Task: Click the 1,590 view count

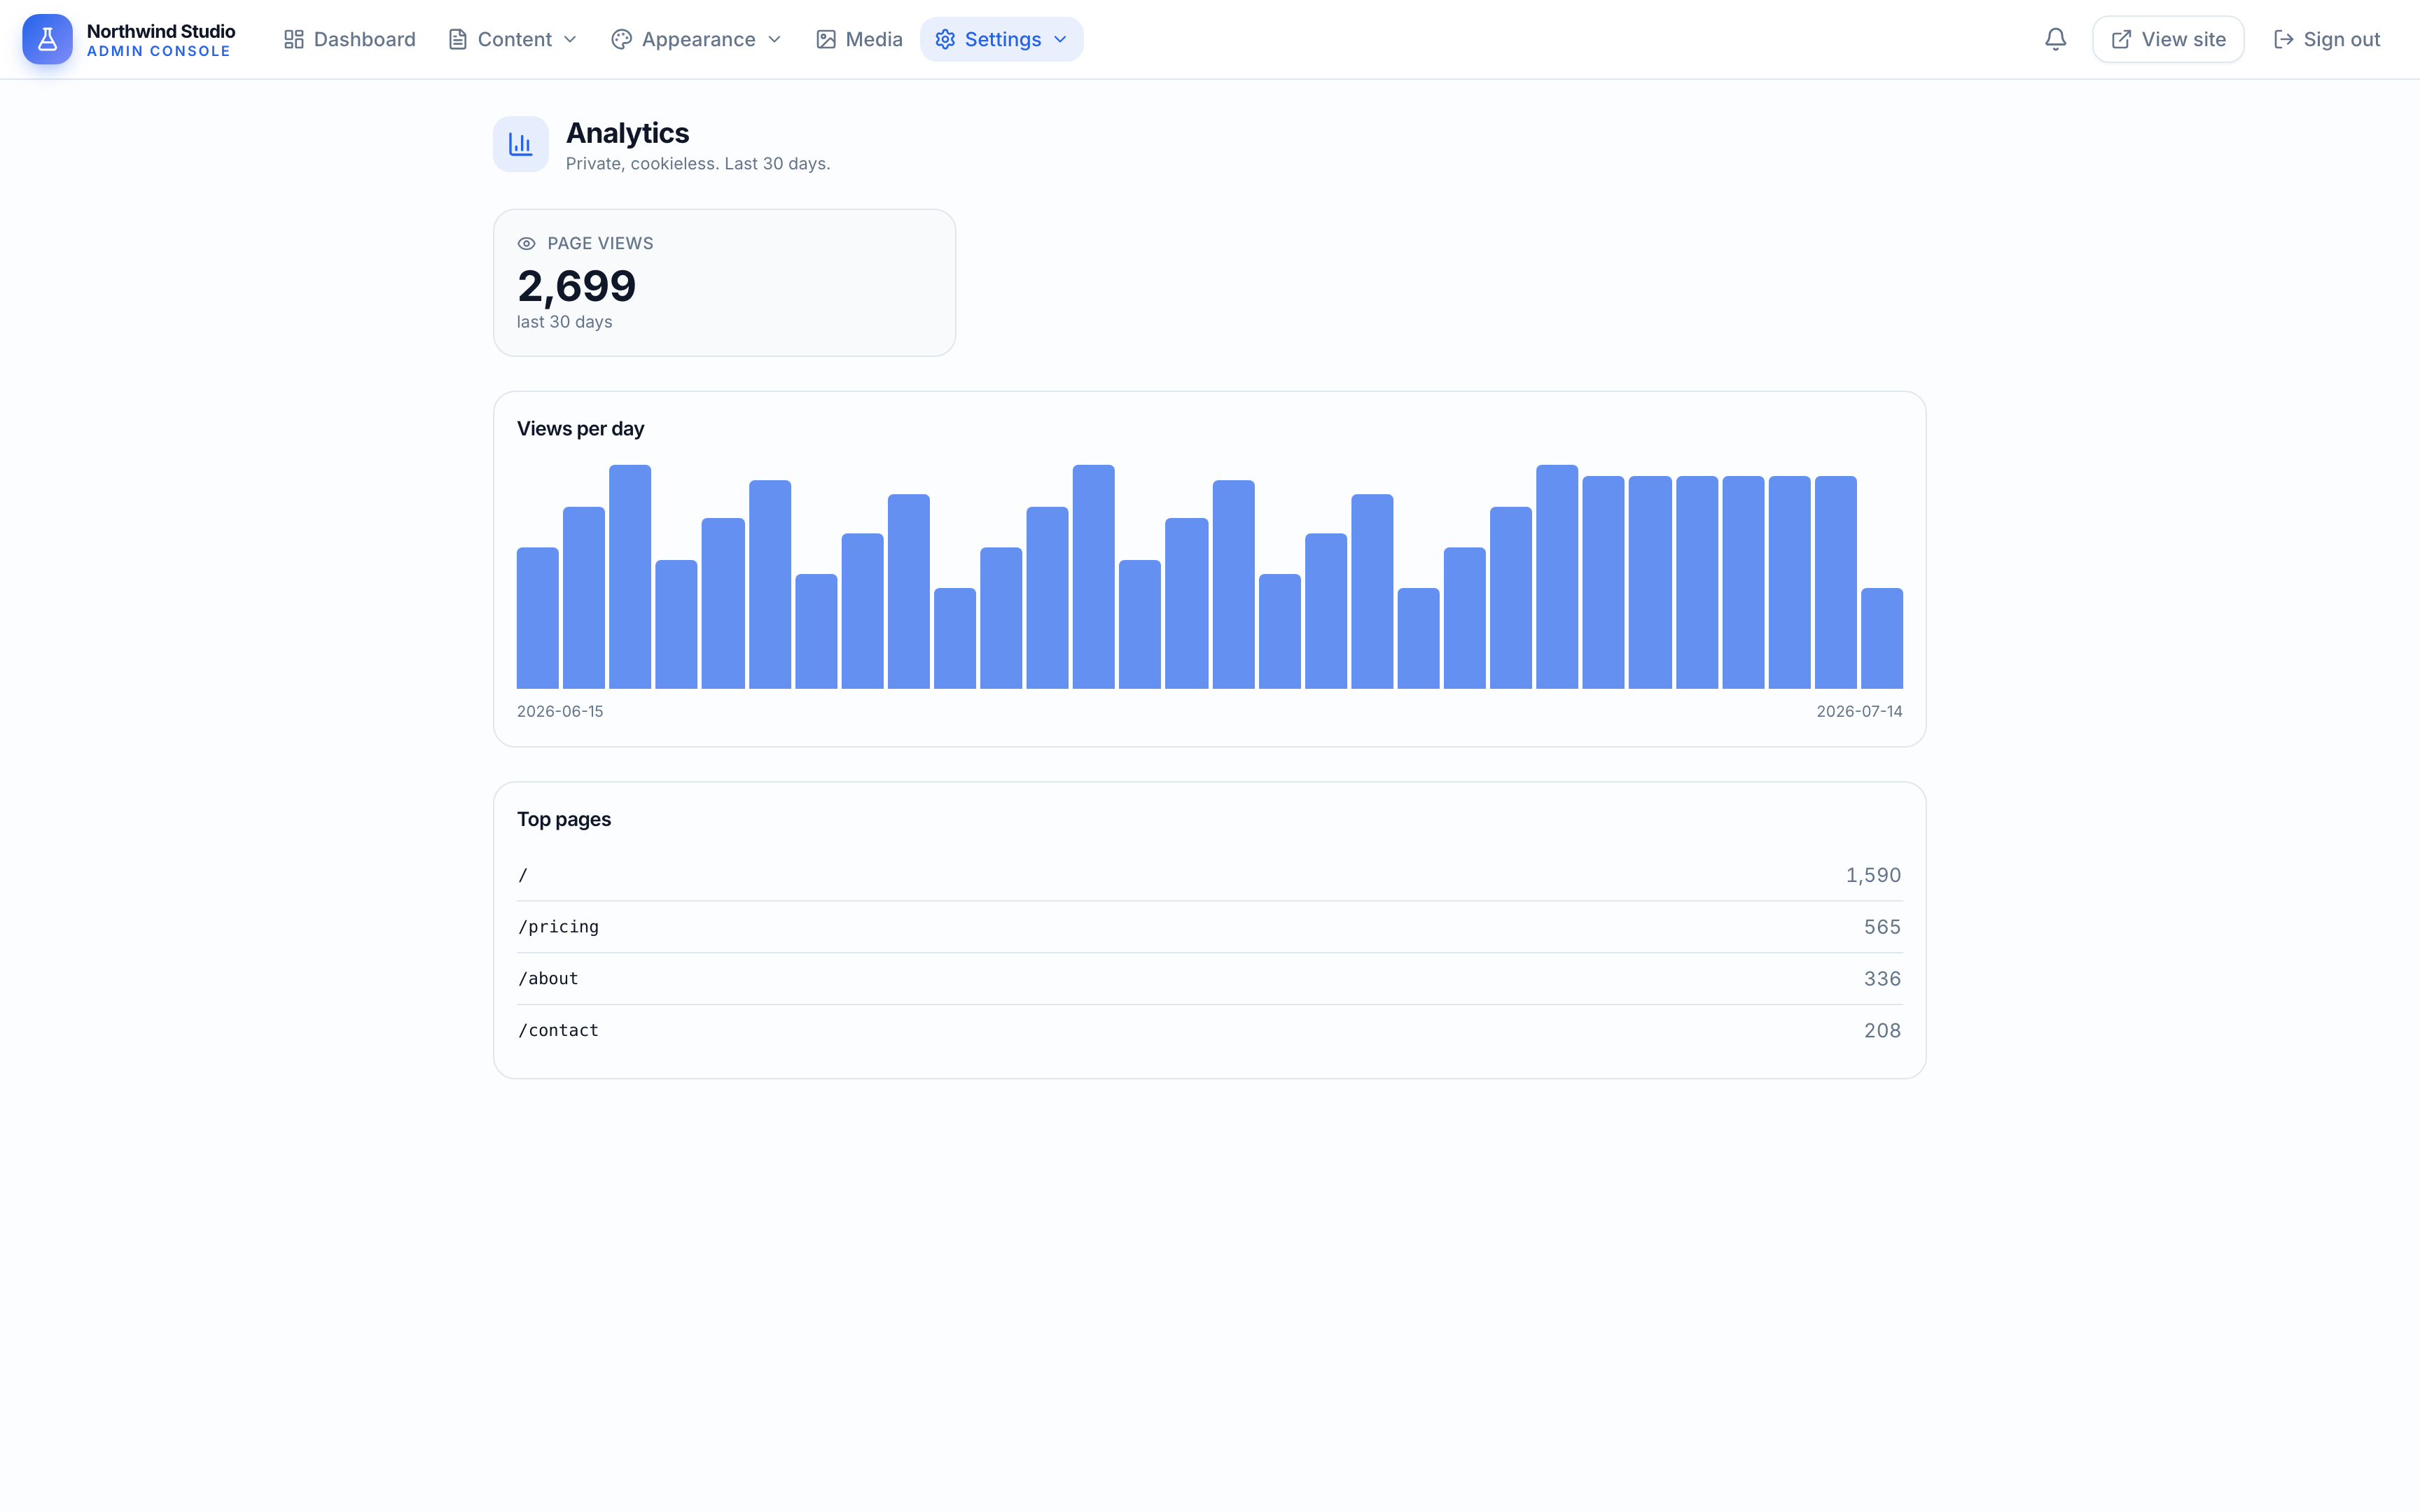Action: 1873,875
